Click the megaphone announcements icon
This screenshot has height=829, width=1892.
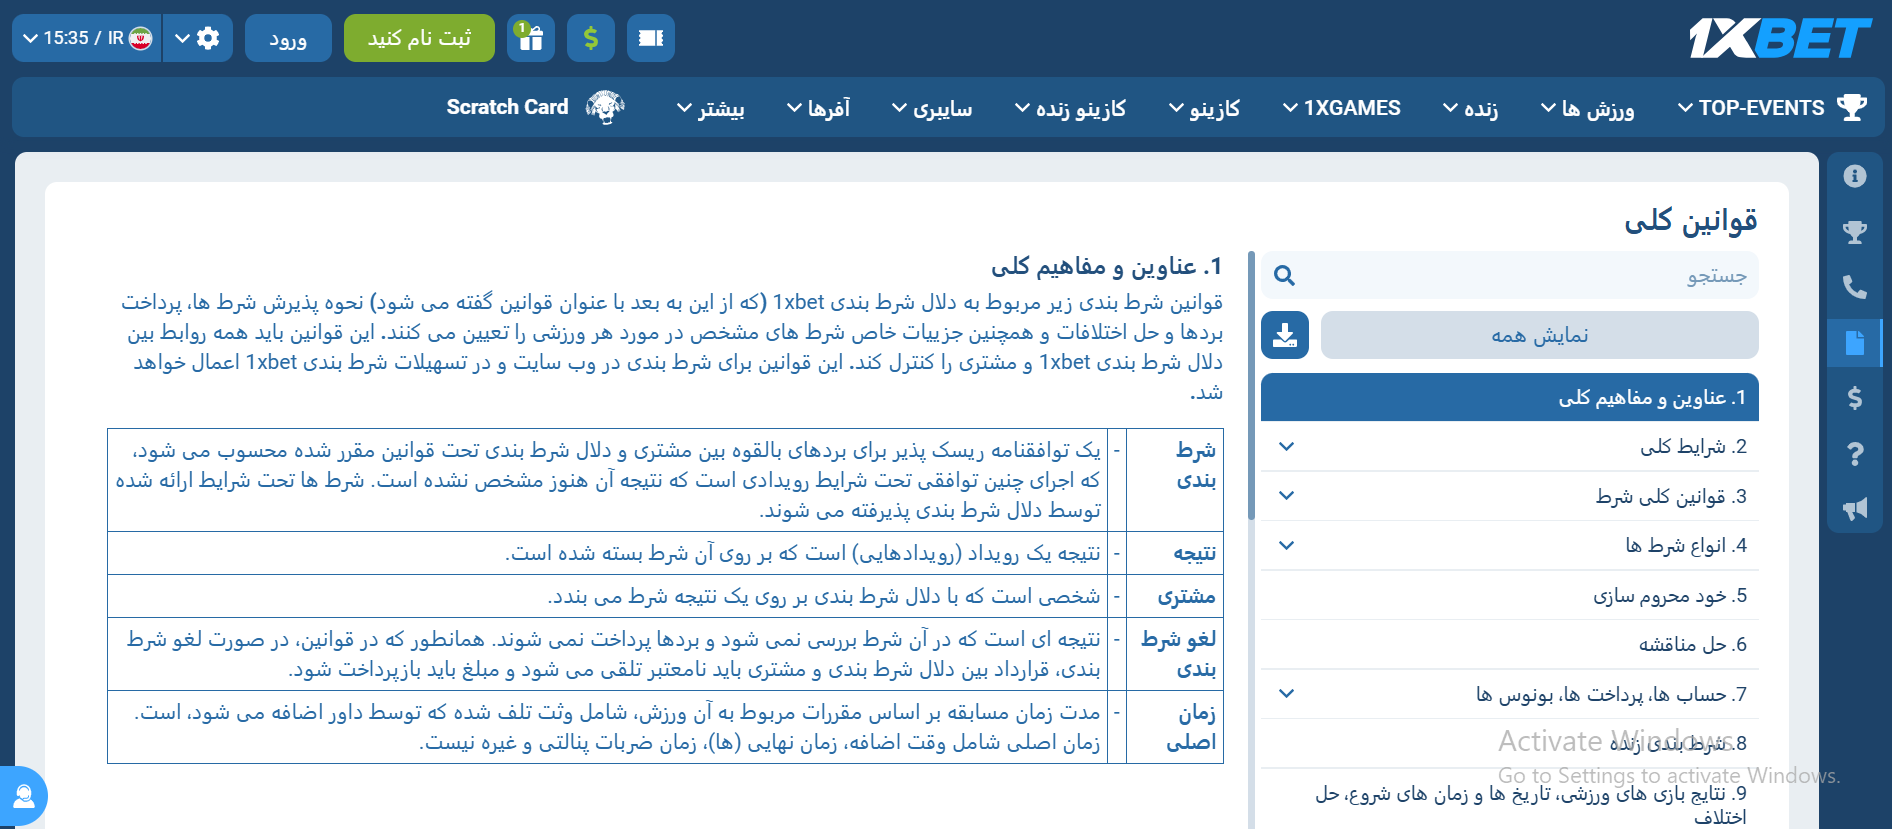pos(1855,509)
